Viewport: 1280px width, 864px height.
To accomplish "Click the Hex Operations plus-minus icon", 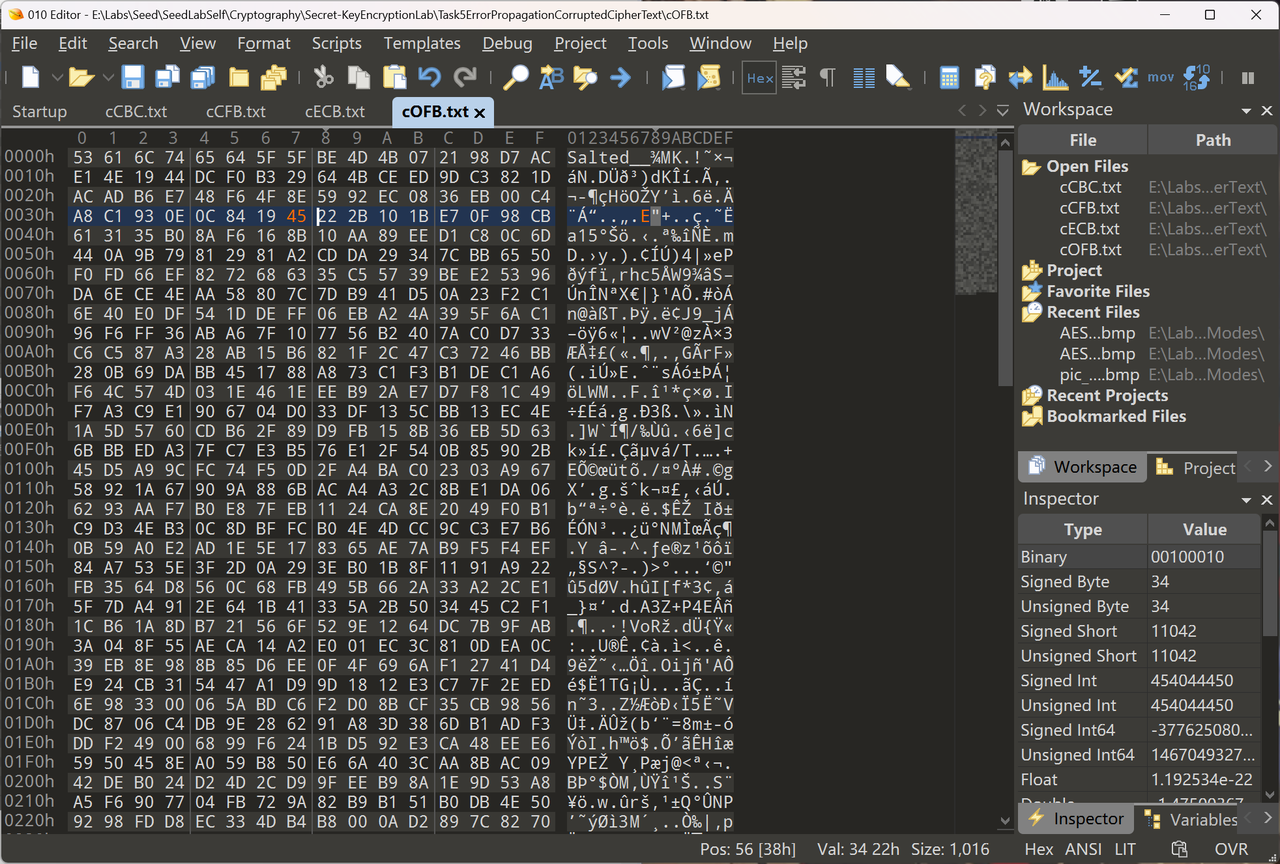I will click(1090, 77).
